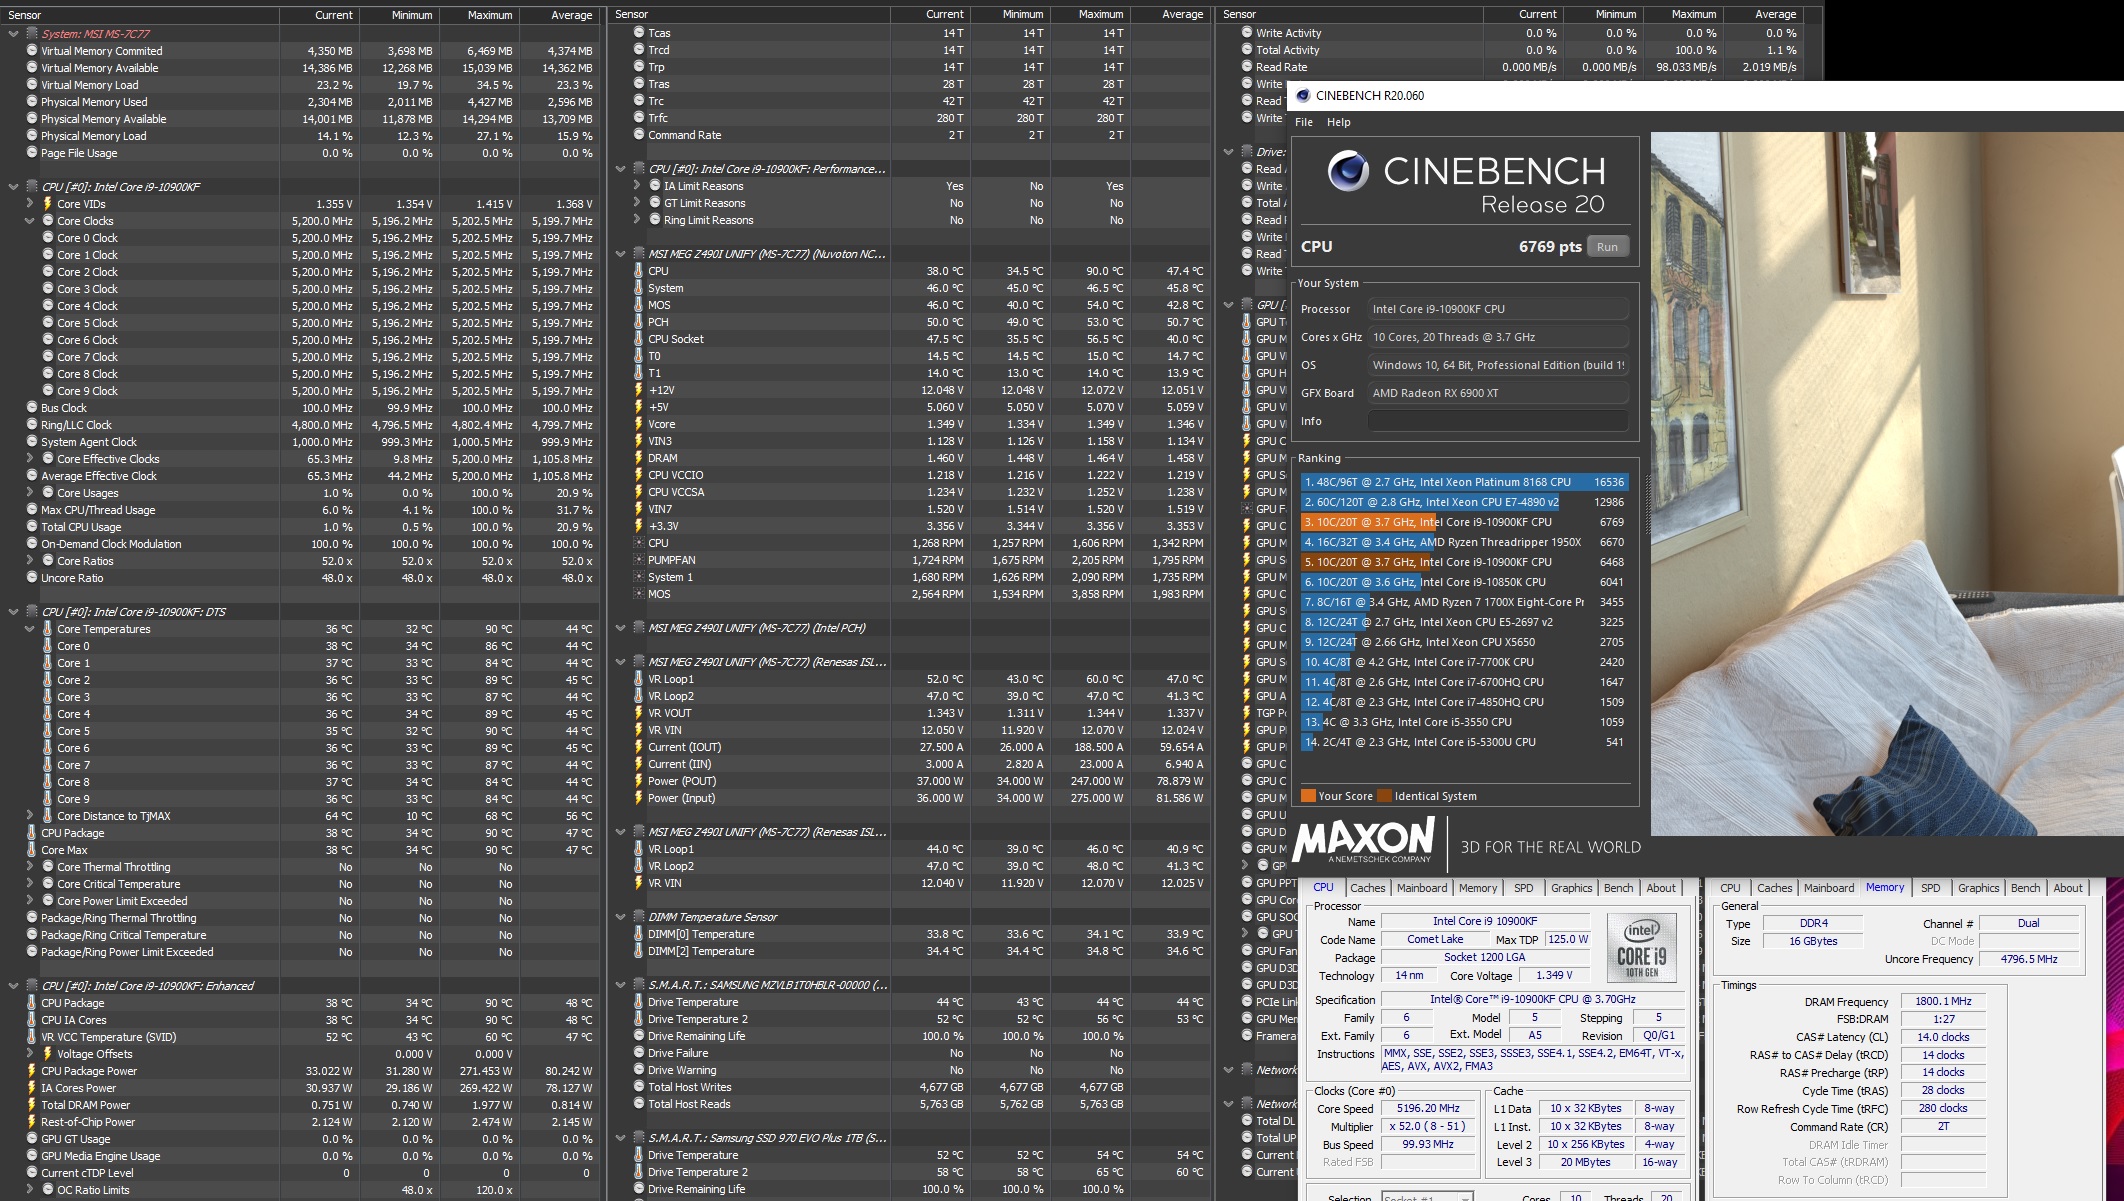Viewport: 2124px width, 1201px height.
Task: Click the Ring/LLC Clock row
Action: click(300, 425)
